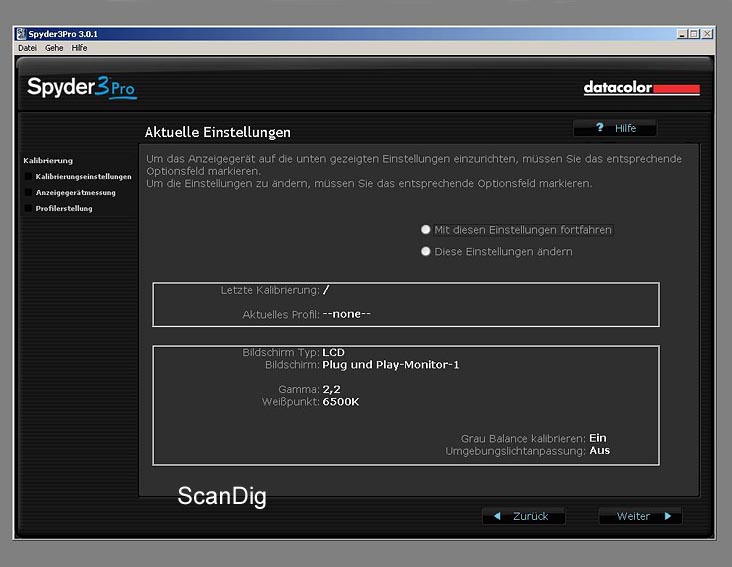The width and height of the screenshot is (732, 567).
Task: Click the Weißpunkt value '6500K'
Action: 341,402
